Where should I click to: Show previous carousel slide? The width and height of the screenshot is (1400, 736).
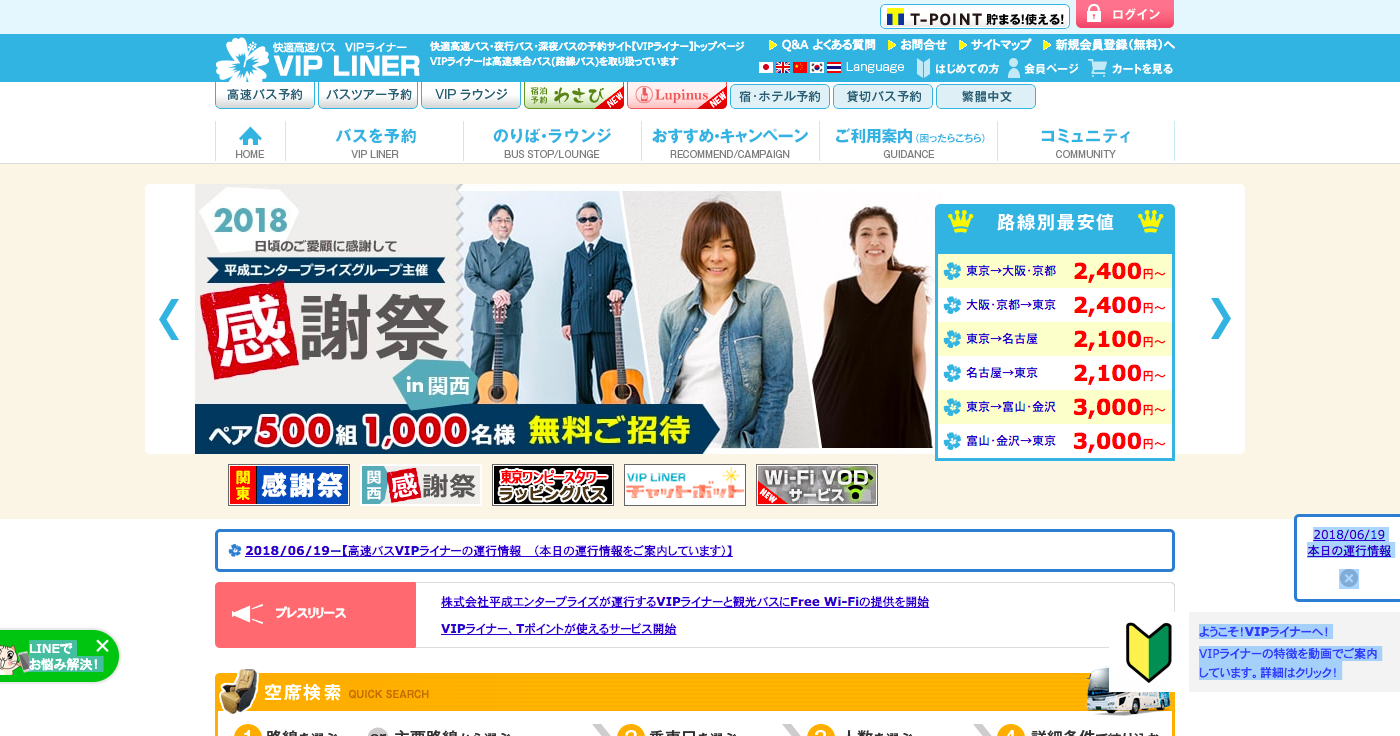[169, 318]
